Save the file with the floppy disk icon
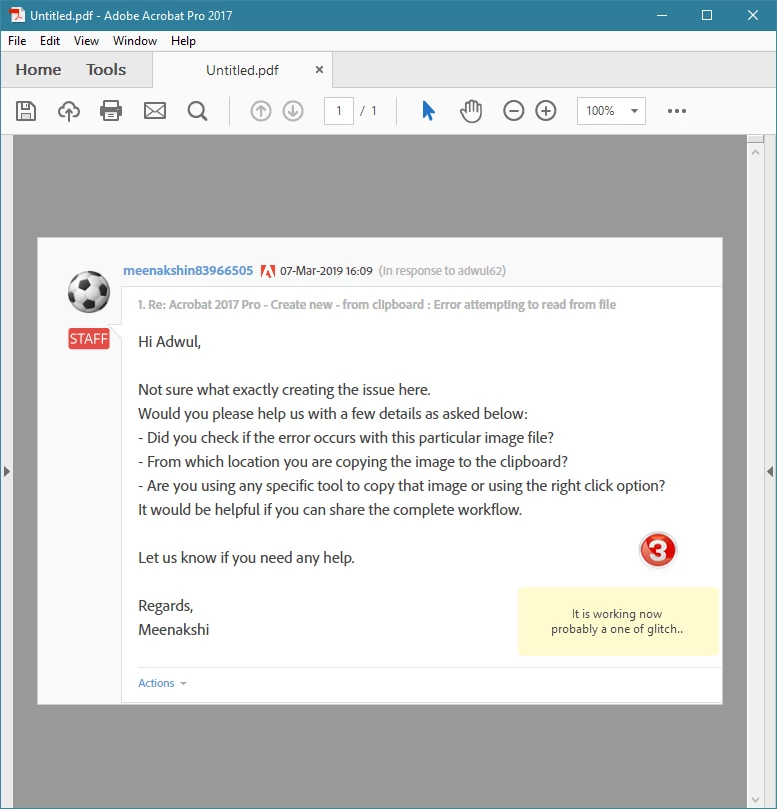This screenshot has height=809, width=777. [26, 111]
